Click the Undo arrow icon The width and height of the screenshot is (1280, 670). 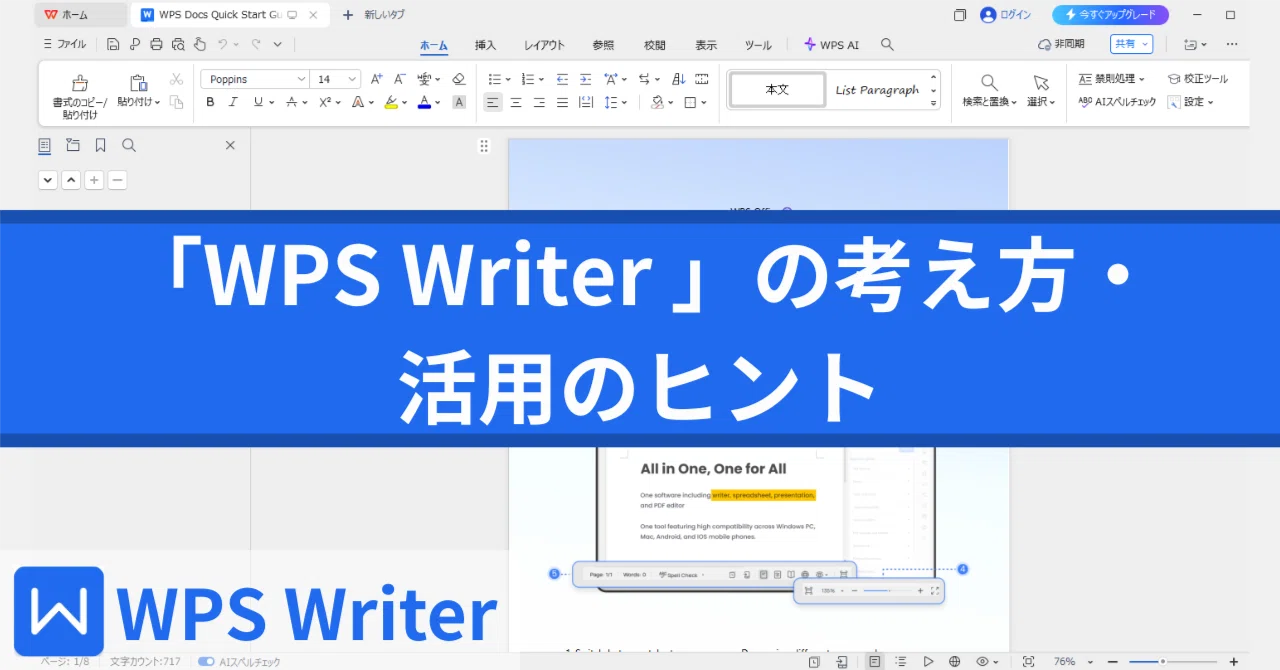pyautogui.click(x=223, y=44)
